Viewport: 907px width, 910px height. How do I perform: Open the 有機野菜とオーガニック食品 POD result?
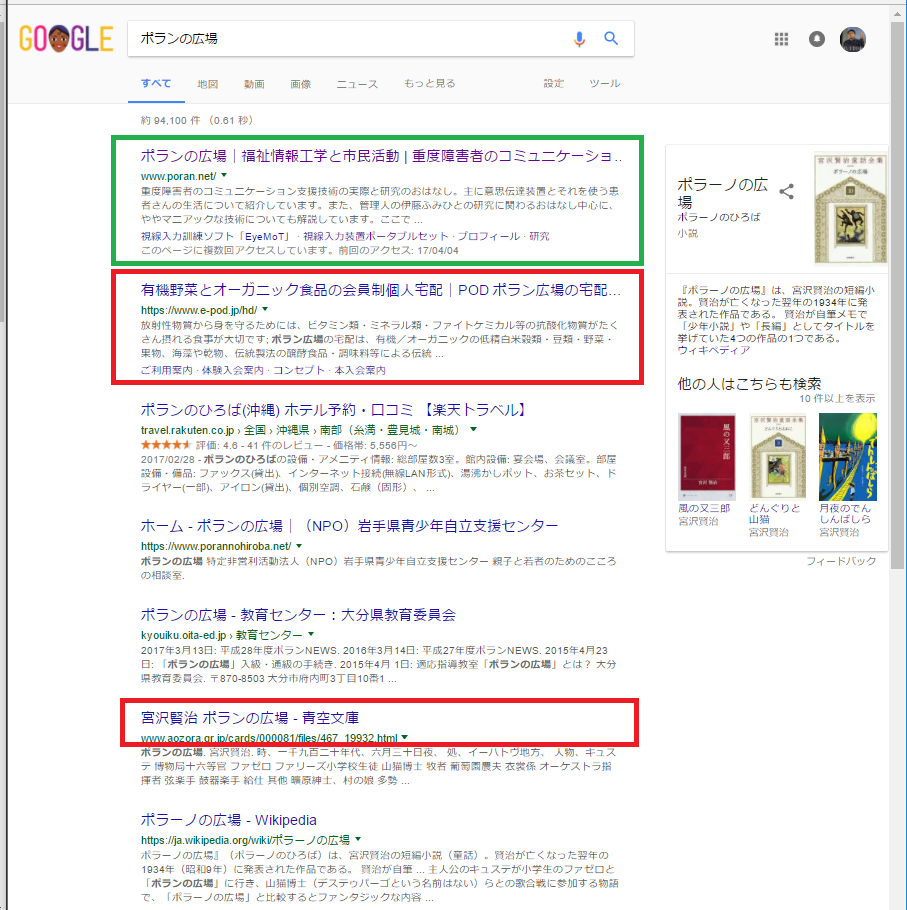(381, 290)
